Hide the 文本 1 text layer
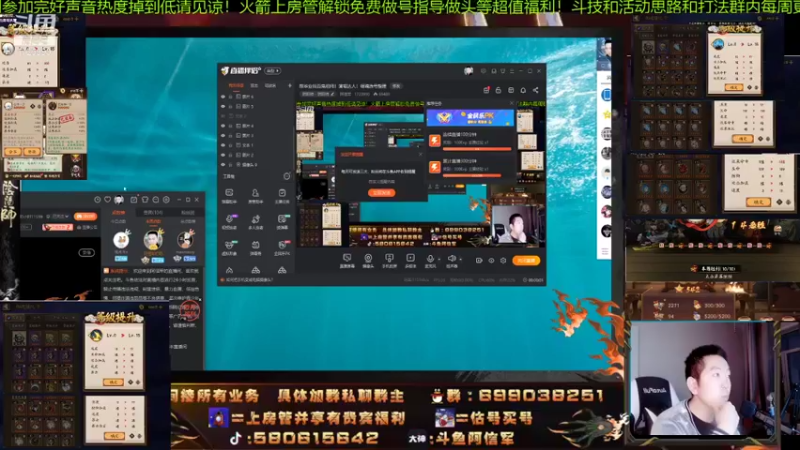 pos(223,145)
